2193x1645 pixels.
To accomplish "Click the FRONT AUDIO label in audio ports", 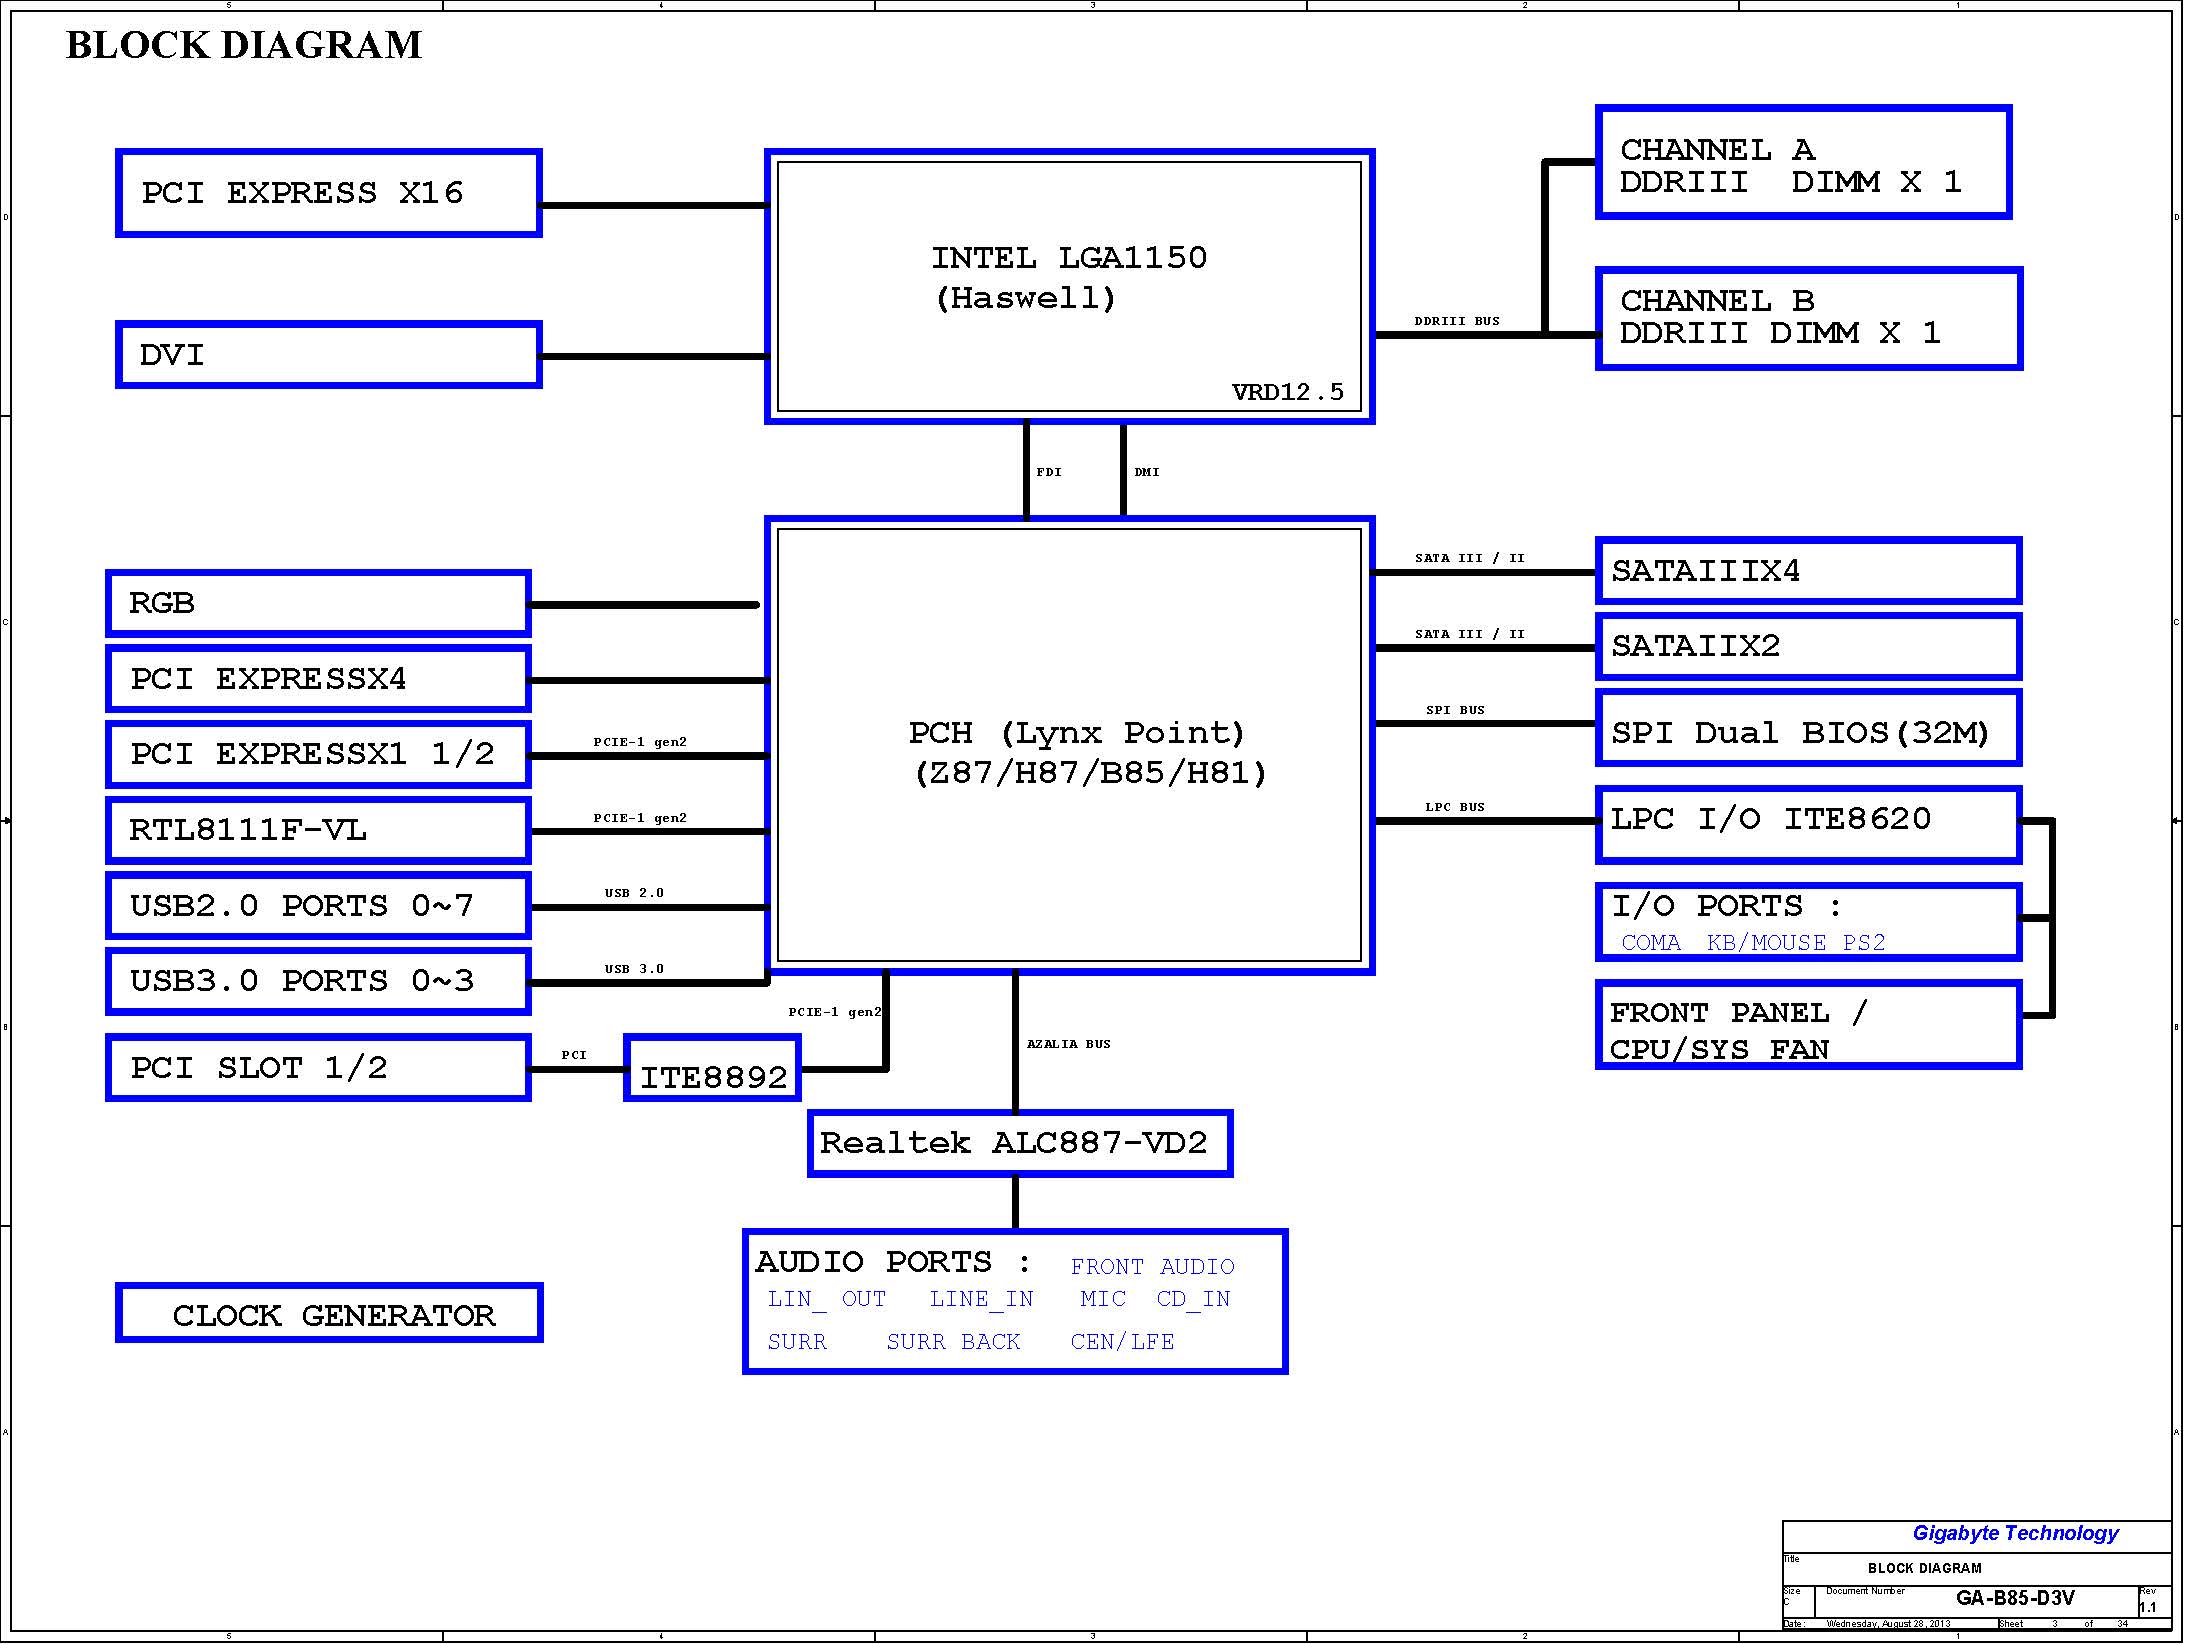I will coord(1152,1267).
